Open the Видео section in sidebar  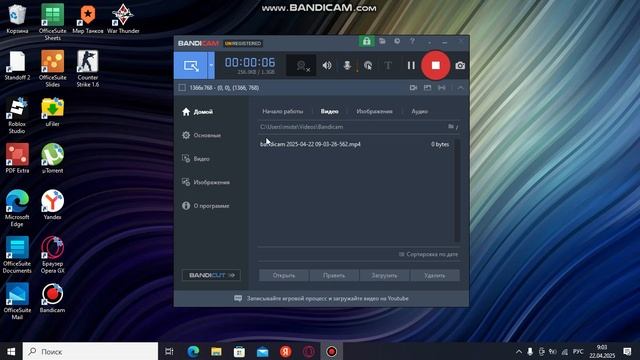(196, 159)
